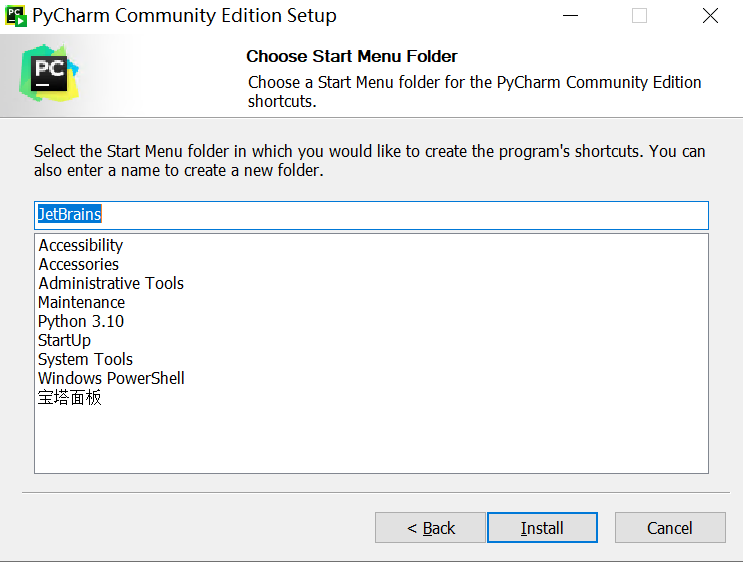Minimize the setup window
743x562 pixels.
pos(571,16)
